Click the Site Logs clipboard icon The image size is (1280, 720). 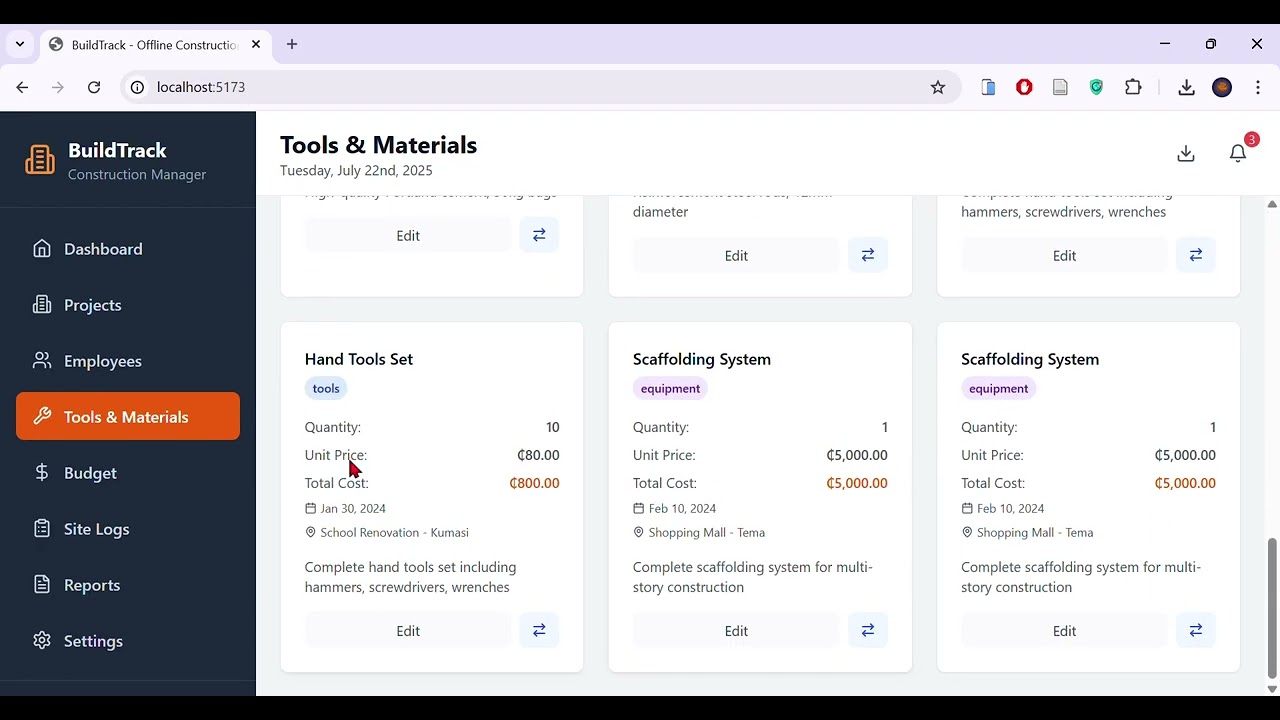tap(42, 529)
